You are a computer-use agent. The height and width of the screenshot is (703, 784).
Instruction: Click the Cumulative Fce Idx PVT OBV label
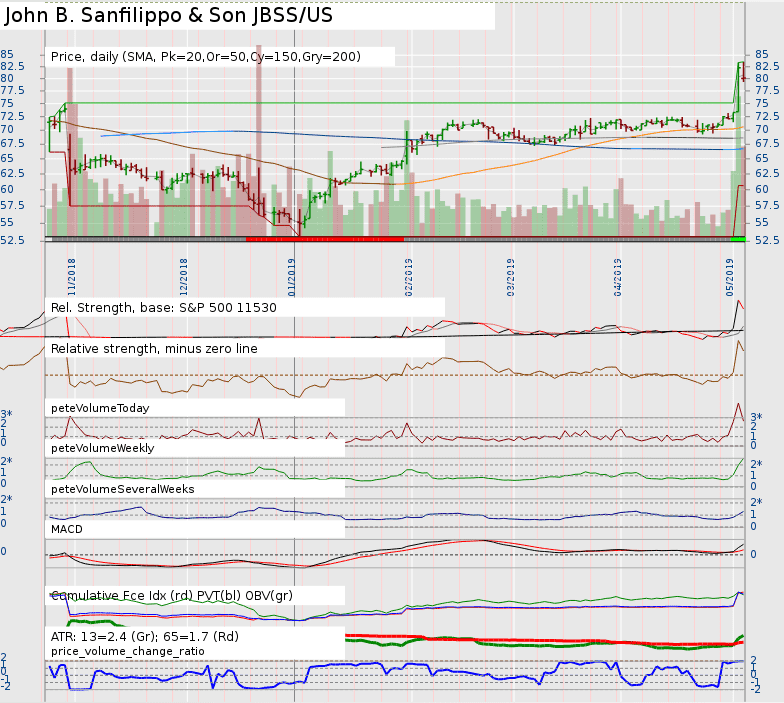[172, 596]
